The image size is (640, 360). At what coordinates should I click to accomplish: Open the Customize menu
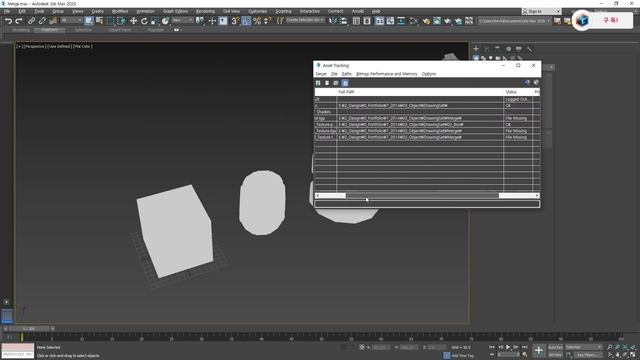[x=258, y=11]
